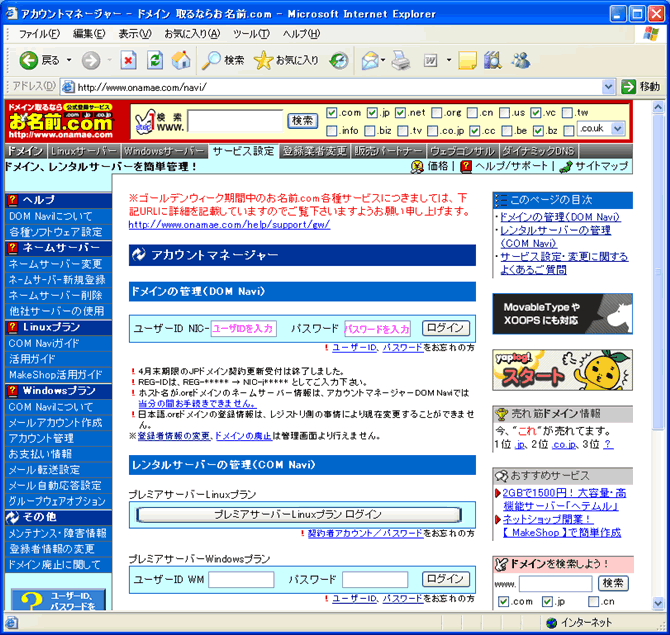Open the Edit button dropdown arrow
Viewport: 670px width, 635px height.
coord(449,60)
